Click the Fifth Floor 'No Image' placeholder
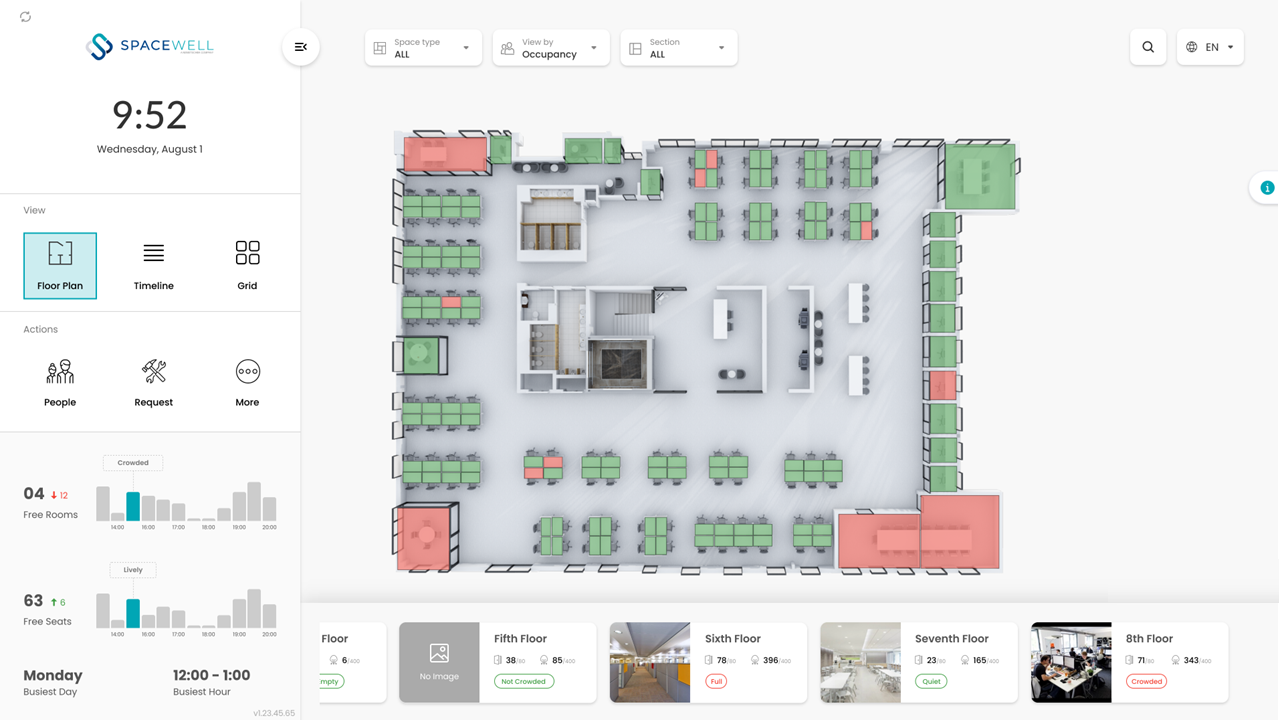 pos(439,662)
